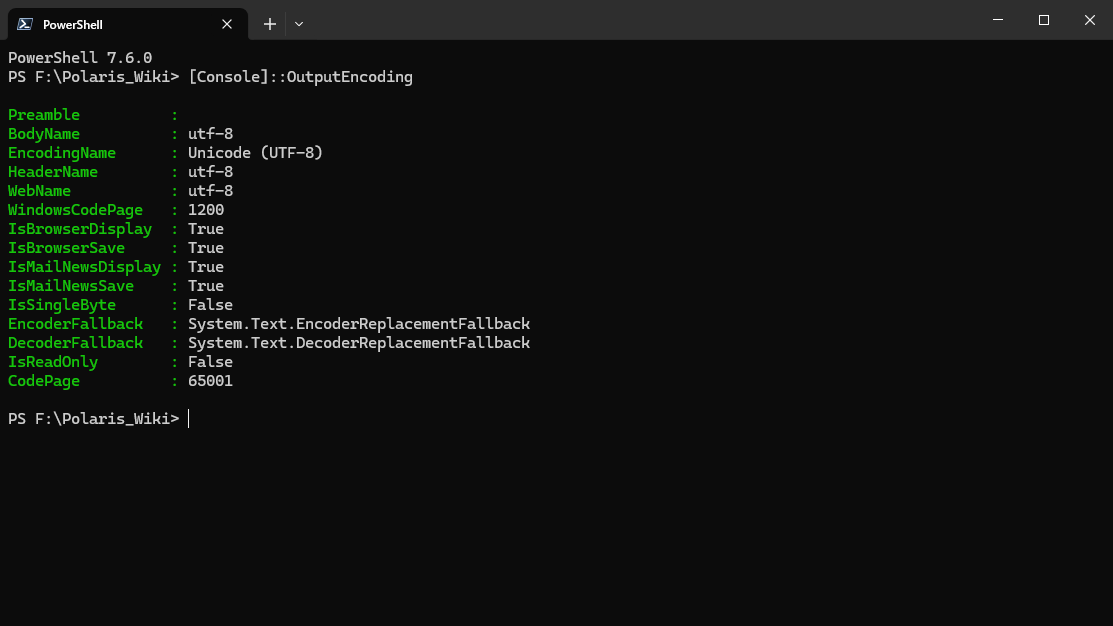This screenshot has height=626, width=1113.
Task: Click System.Text.EncoderReplacementFallback text
Action: [x=358, y=324]
